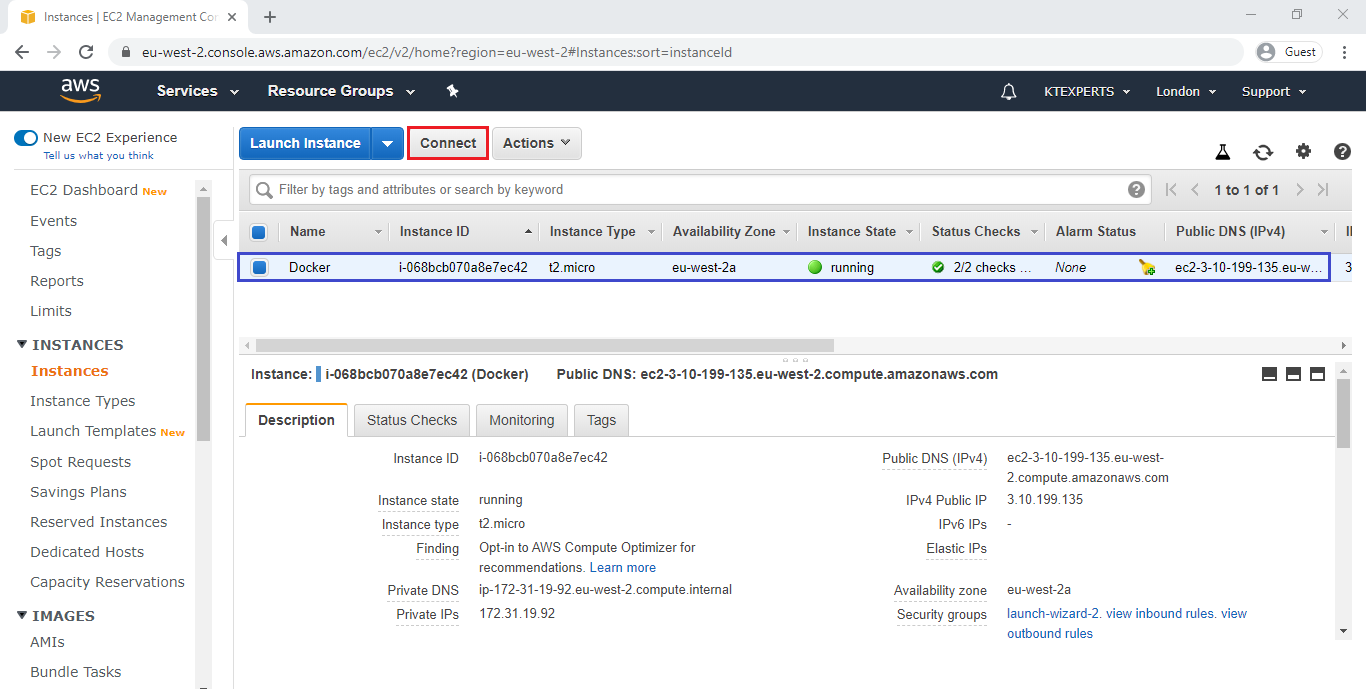
Task: Click the Connect button
Action: [x=448, y=143]
